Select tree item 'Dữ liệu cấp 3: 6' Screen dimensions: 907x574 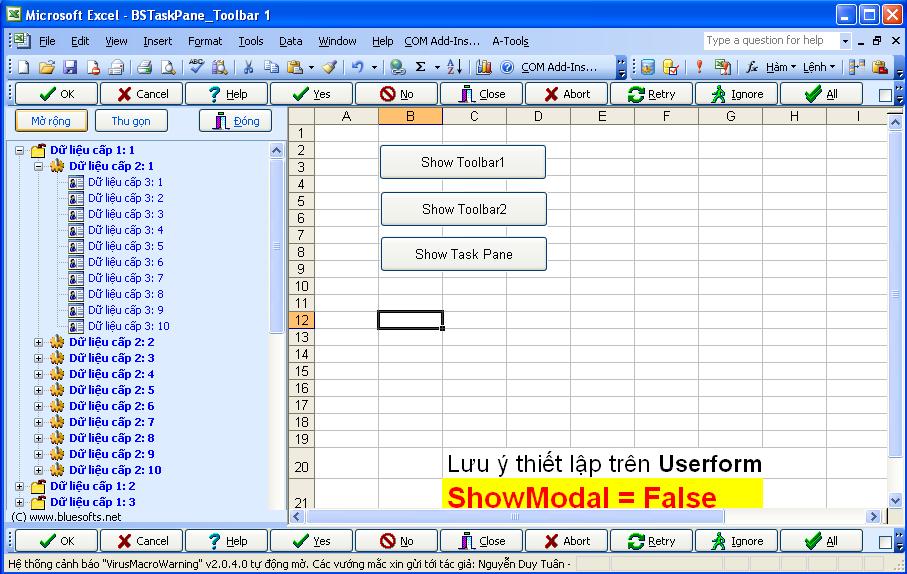[125, 262]
